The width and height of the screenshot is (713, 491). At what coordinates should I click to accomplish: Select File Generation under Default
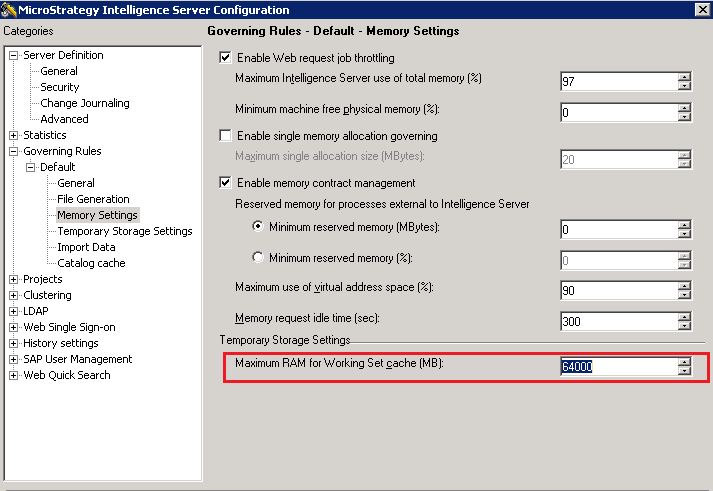coord(93,199)
